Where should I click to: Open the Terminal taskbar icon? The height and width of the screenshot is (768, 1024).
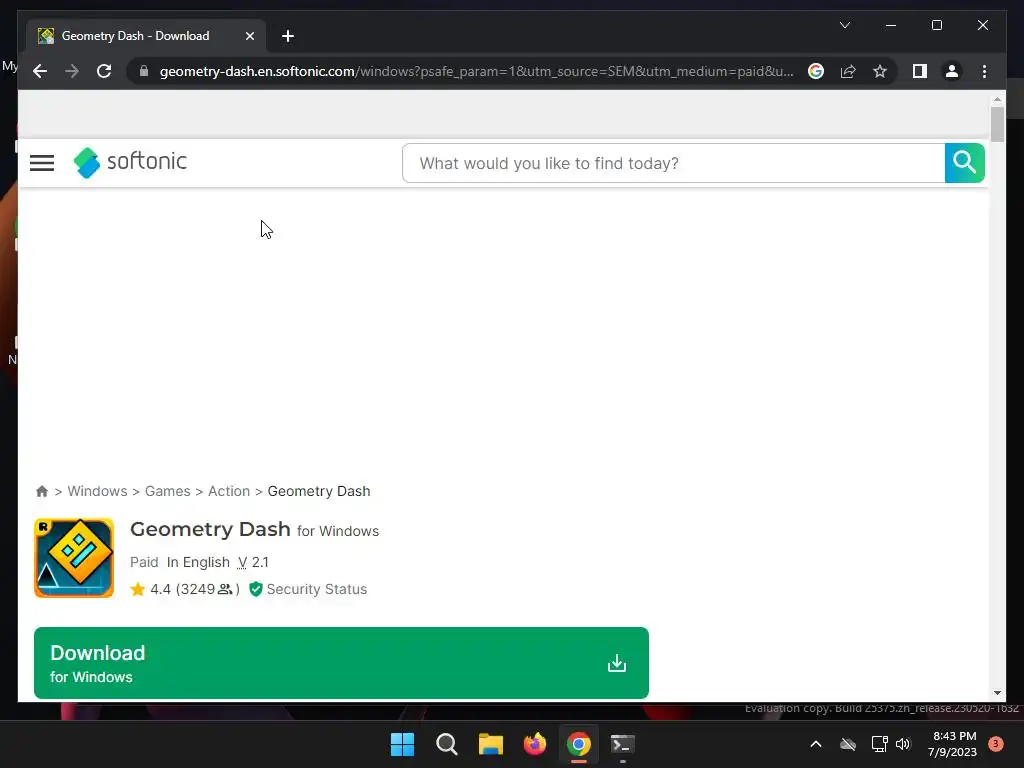pos(622,744)
